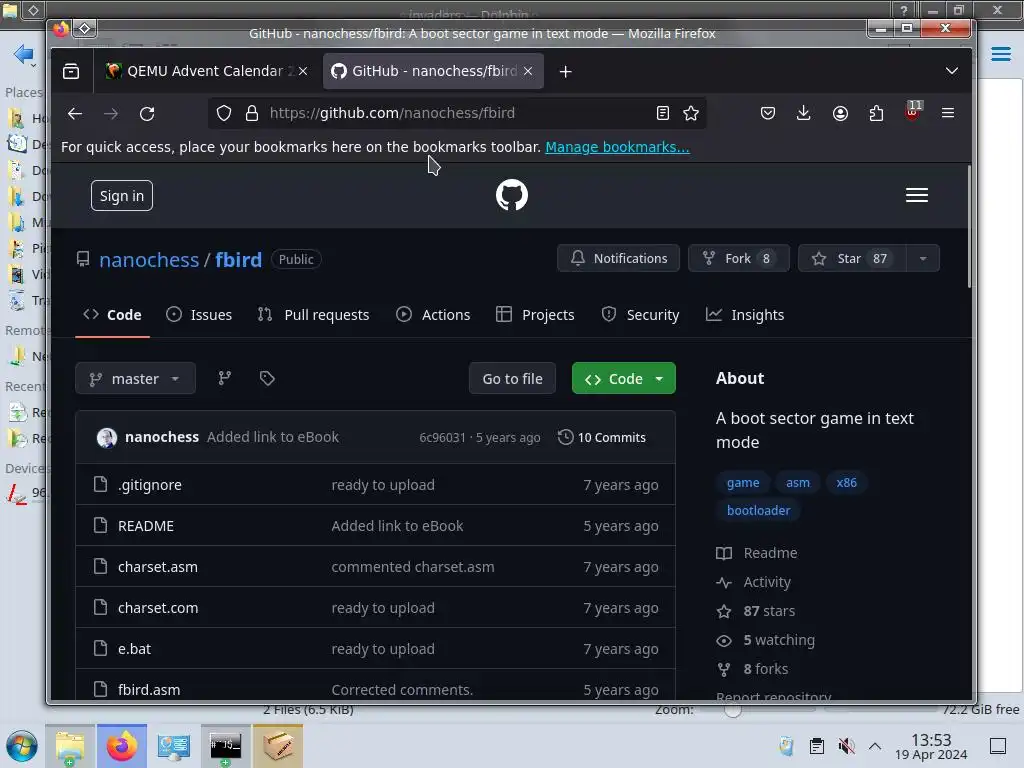Click Dolphin zoom slider handle
The width and height of the screenshot is (1024, 768).
click(733, 711)
